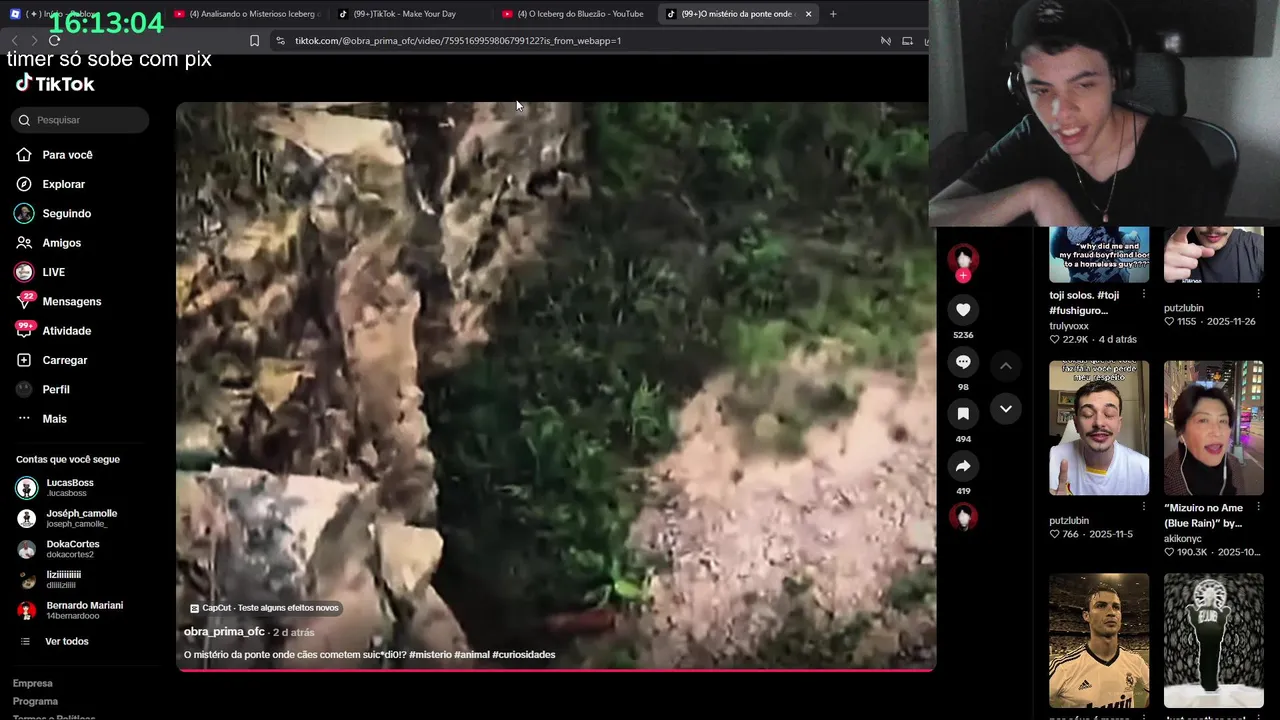
Task: Click Carregar to upload a video
Action: (64, 360)
